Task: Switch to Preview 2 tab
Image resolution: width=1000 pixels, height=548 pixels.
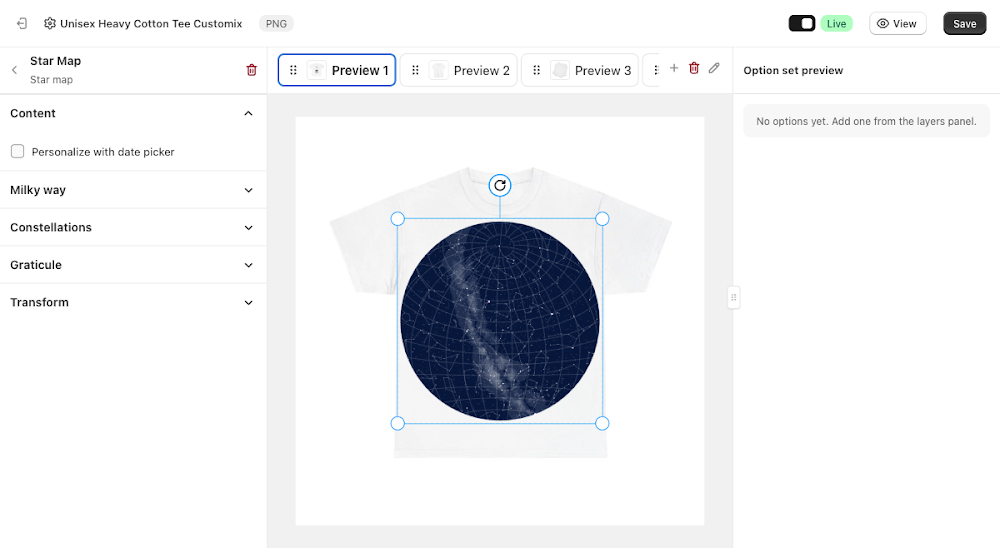Action: [x=459, y=70]
